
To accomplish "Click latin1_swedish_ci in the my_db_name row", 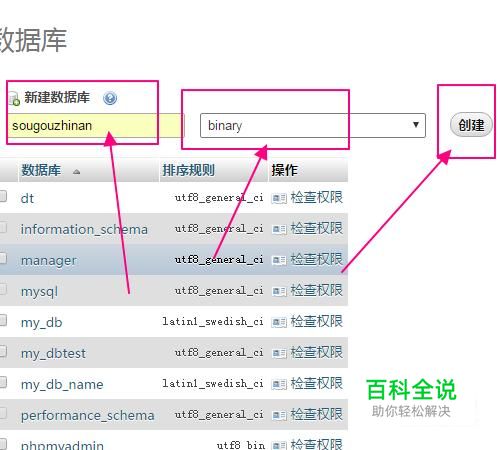I will [213, 384].
